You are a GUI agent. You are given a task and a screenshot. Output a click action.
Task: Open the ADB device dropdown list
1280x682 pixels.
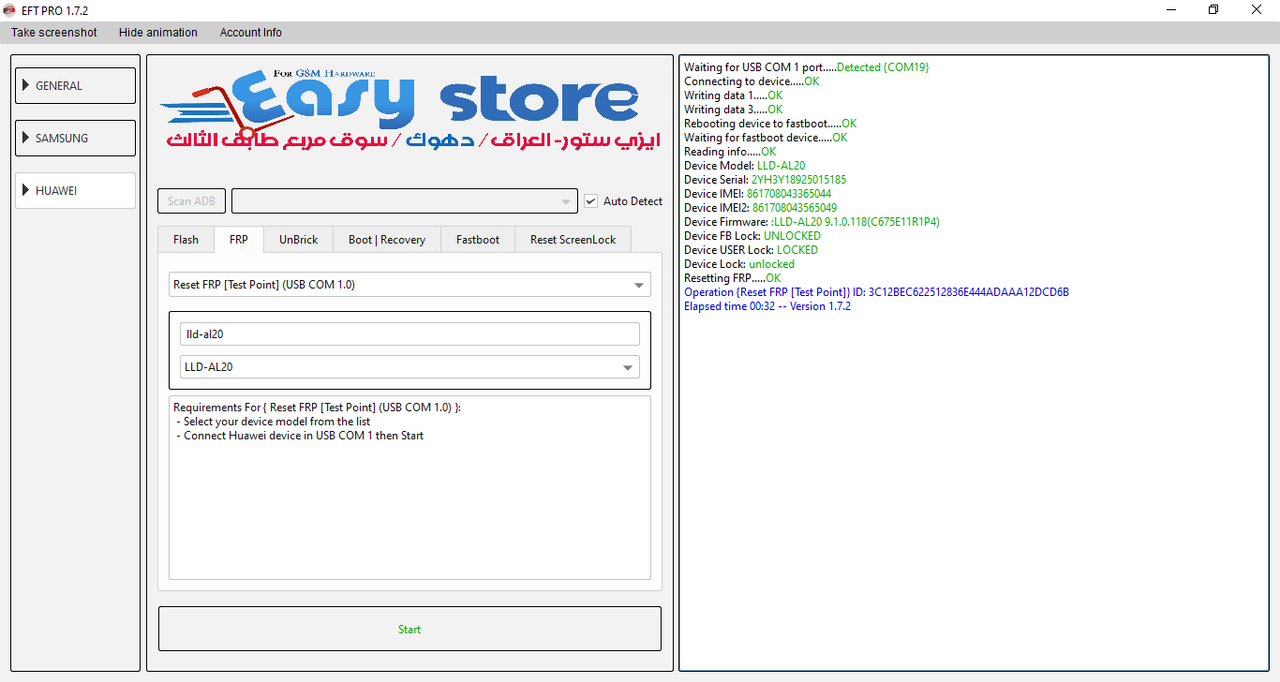click(404, 201)
